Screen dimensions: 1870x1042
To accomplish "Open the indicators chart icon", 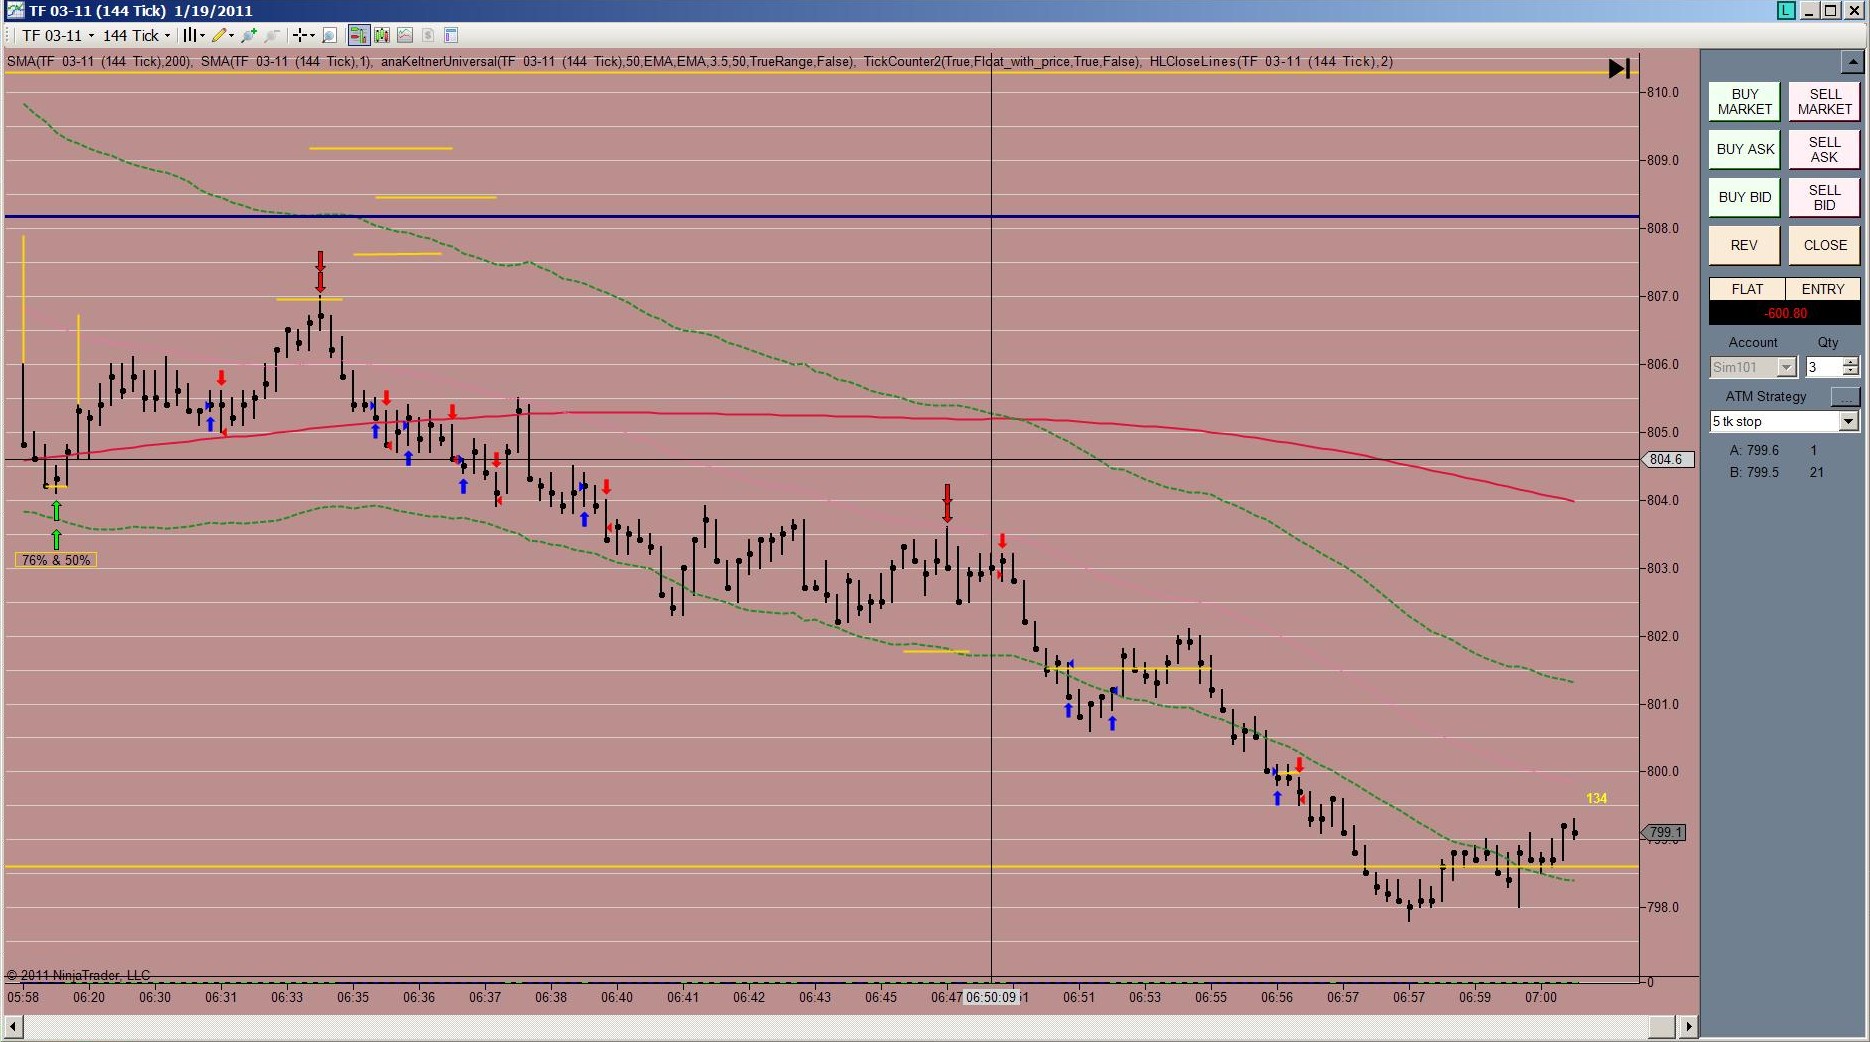I will pyautogui.click(x=405, y=35).
